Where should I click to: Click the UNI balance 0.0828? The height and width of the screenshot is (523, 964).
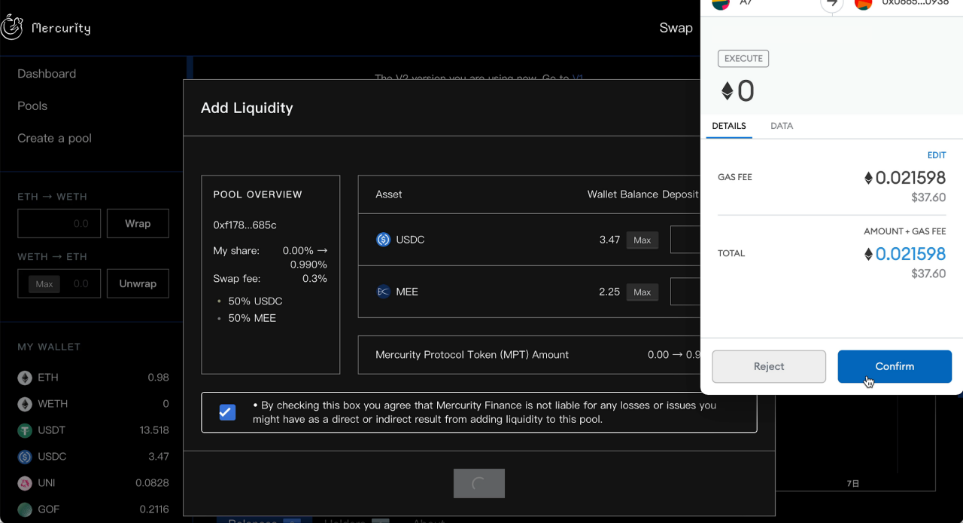tap(152, 483)
